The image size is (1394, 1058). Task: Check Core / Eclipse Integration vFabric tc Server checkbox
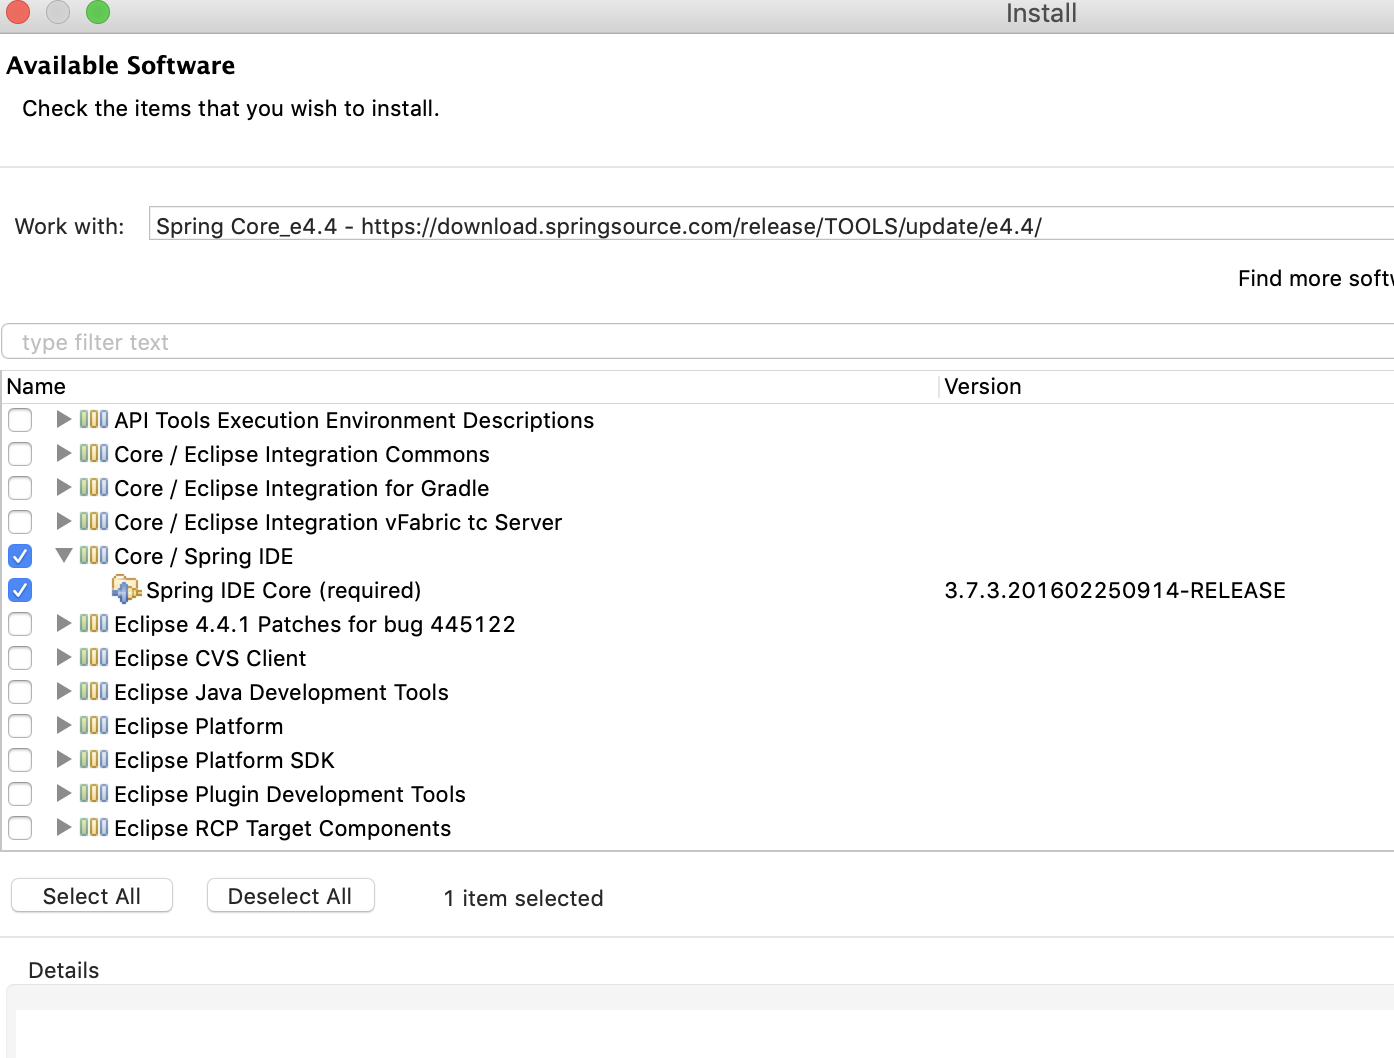click(20, 522)
